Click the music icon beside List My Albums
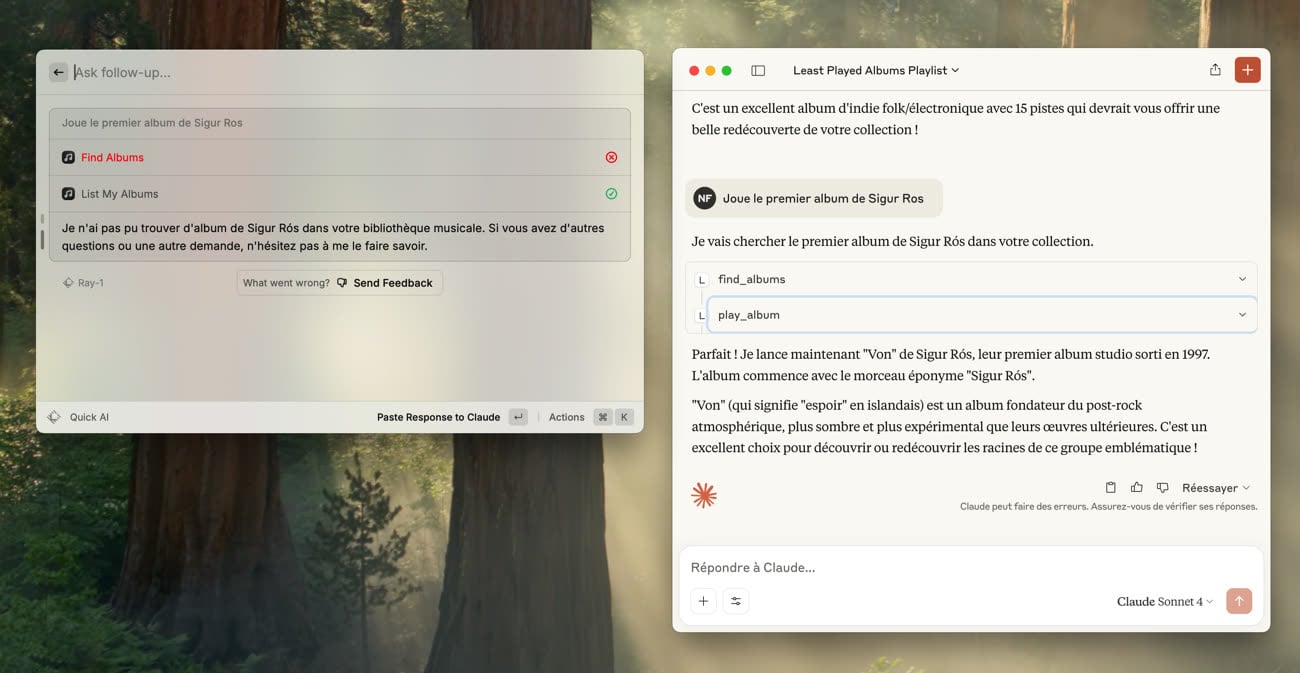 [x=68, y=194]
